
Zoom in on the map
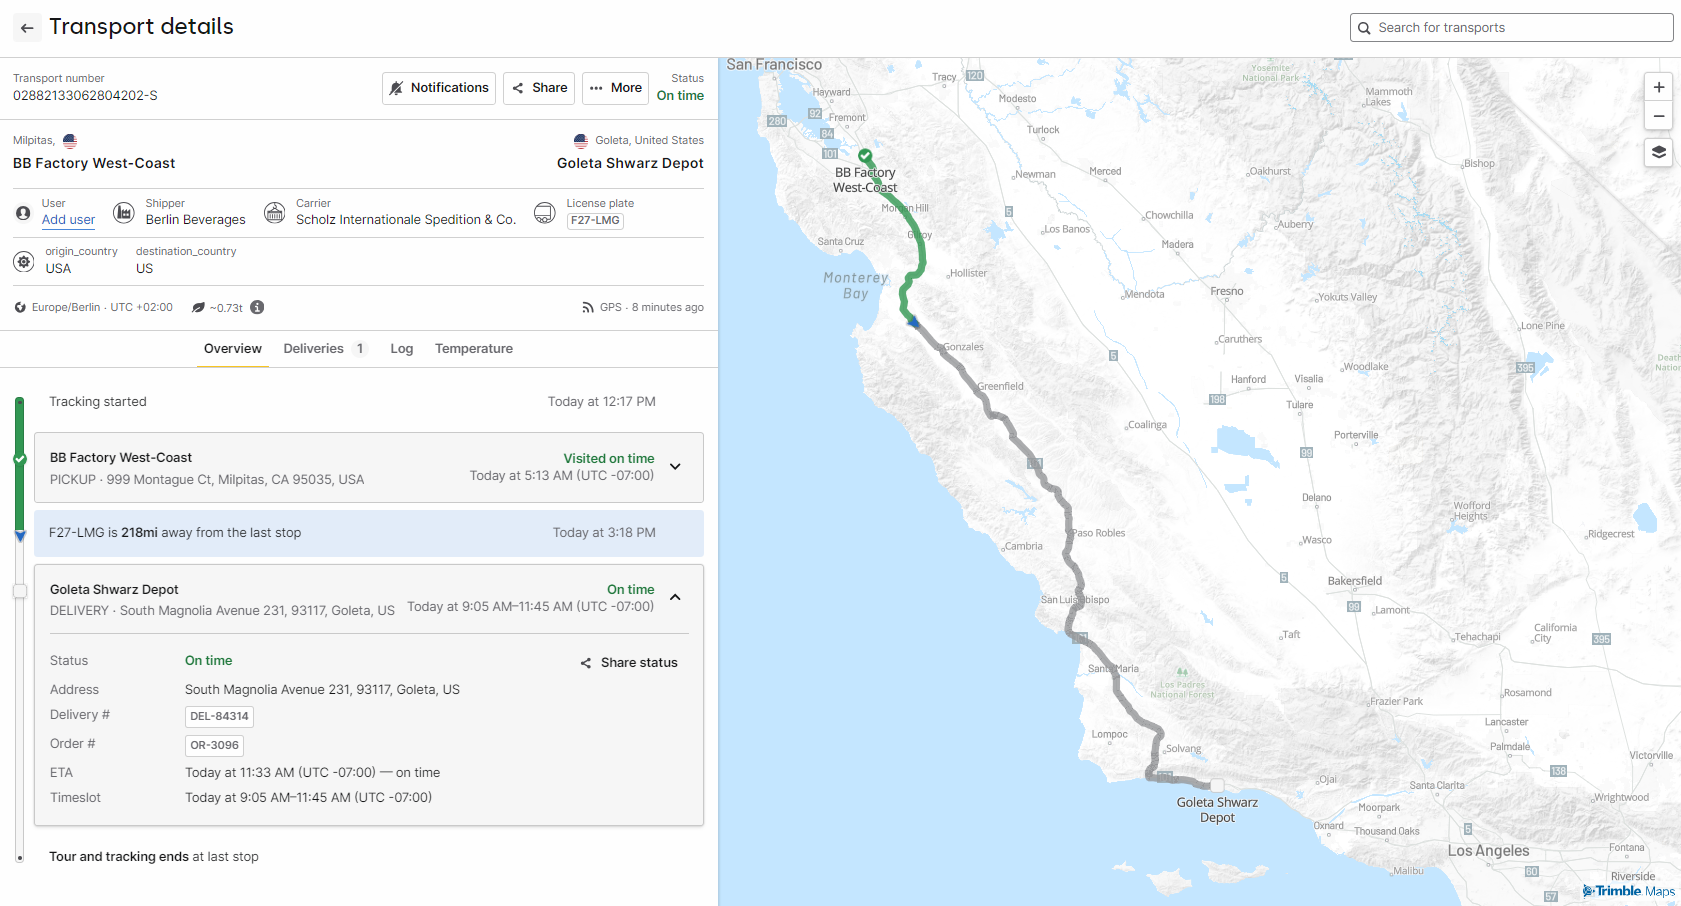1658,87
